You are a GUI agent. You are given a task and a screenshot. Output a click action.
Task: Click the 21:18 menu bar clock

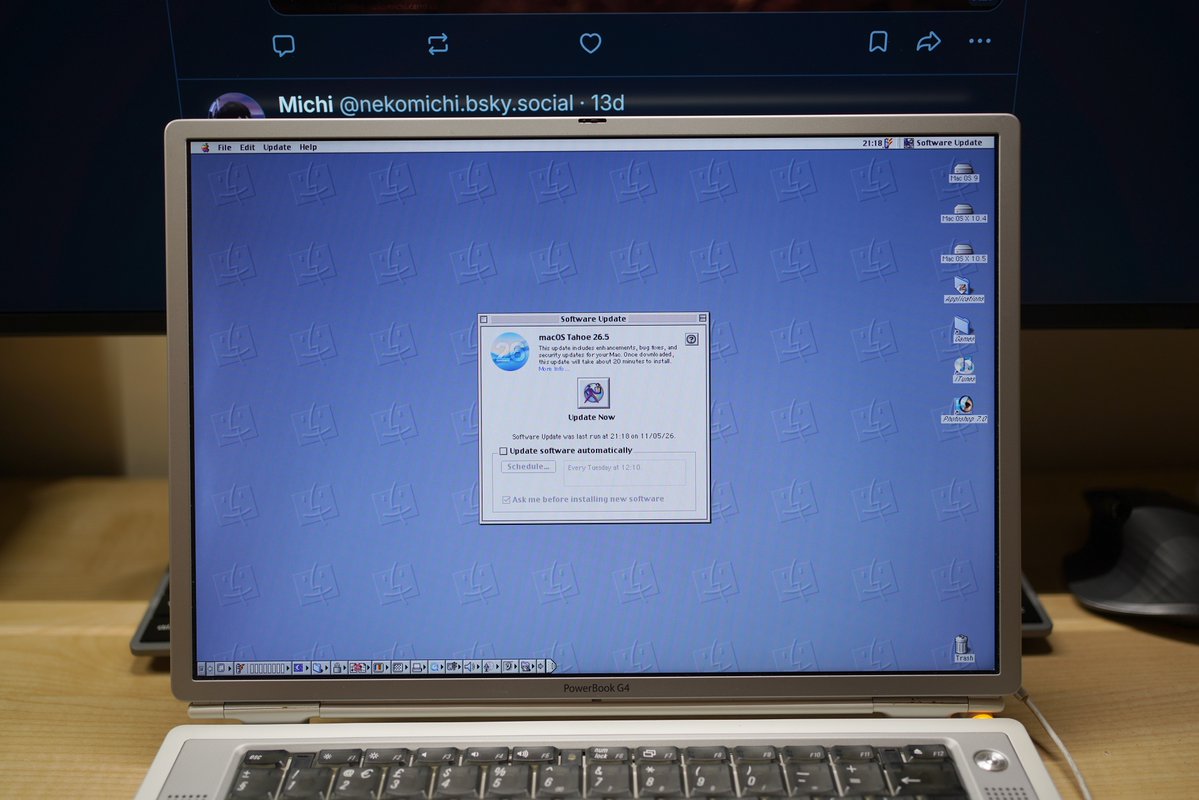tap(872, 143)
